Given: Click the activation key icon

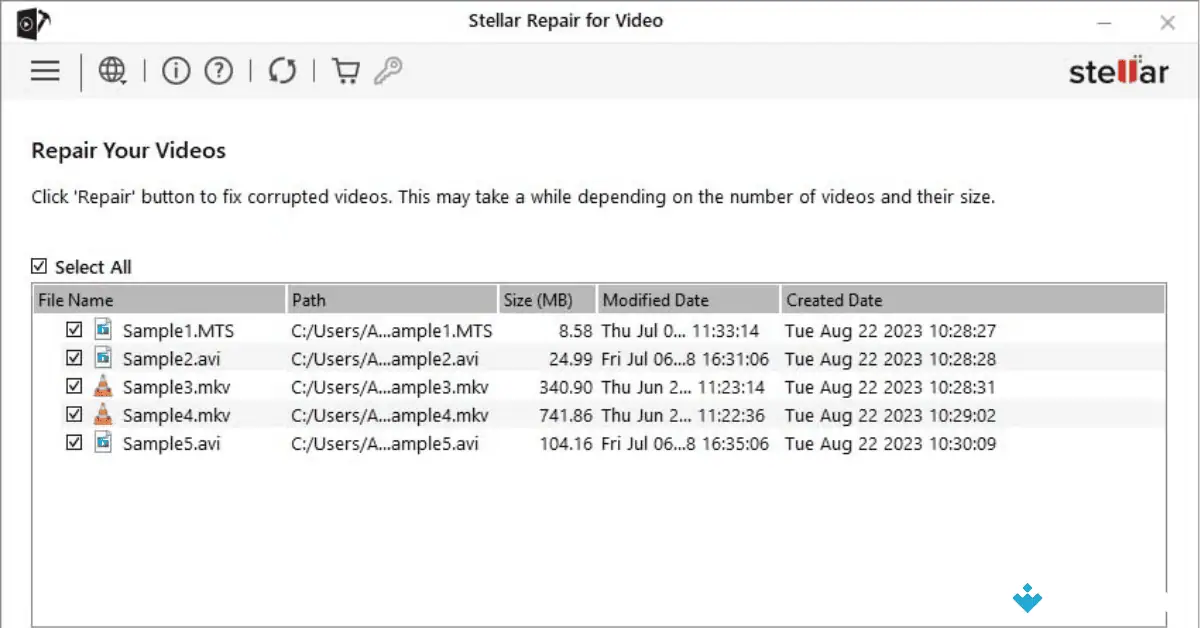Looking at the screenshot, I should pos(388,71).
